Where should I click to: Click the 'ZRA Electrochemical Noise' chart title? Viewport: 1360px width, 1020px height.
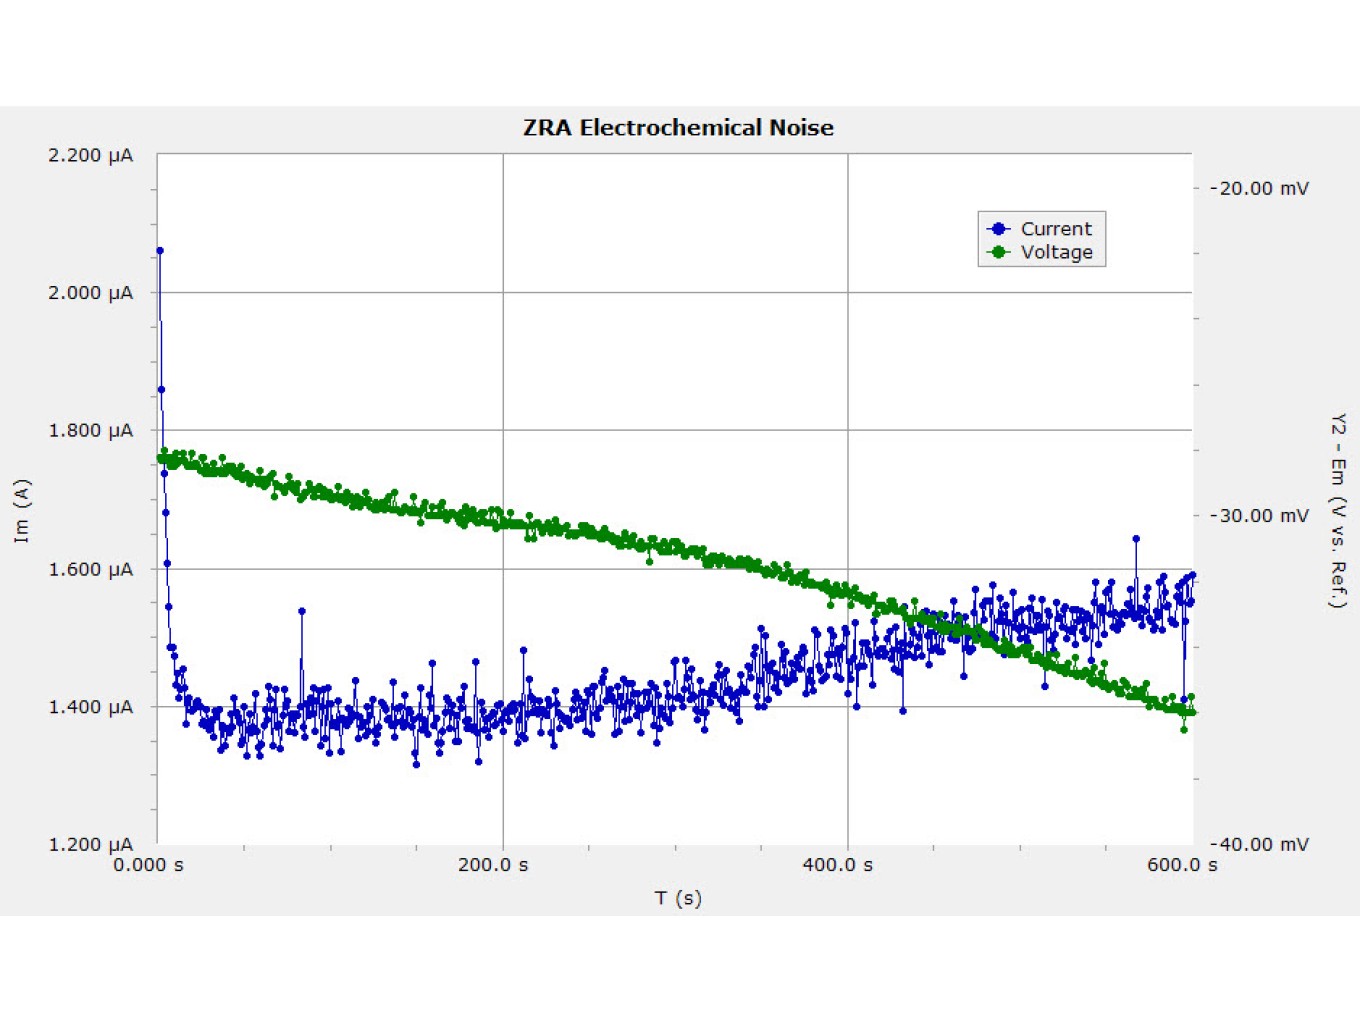pos(678,128)
